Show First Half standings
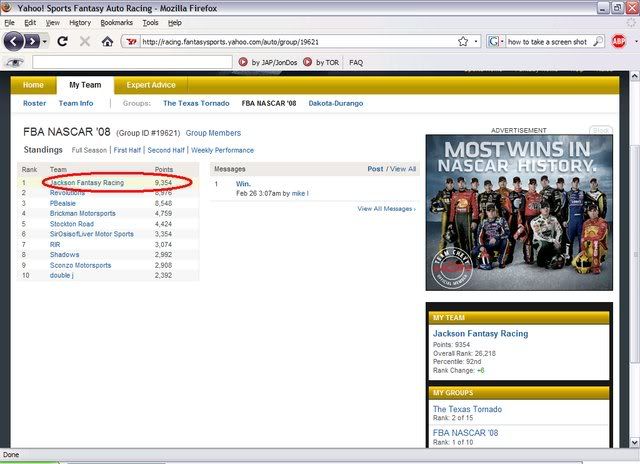 tap(127, 150)
